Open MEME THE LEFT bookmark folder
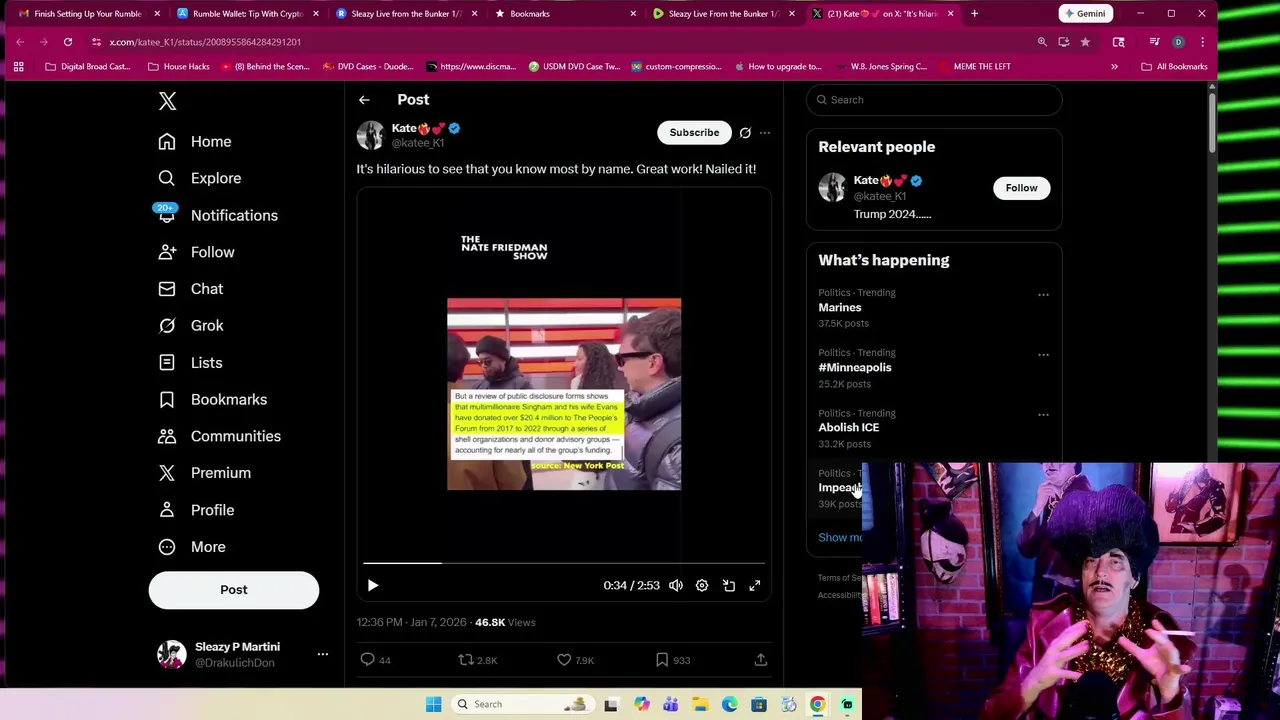The height and width of the screenshot is (720, 1280). pyautogui.click(x=974, y=67)
